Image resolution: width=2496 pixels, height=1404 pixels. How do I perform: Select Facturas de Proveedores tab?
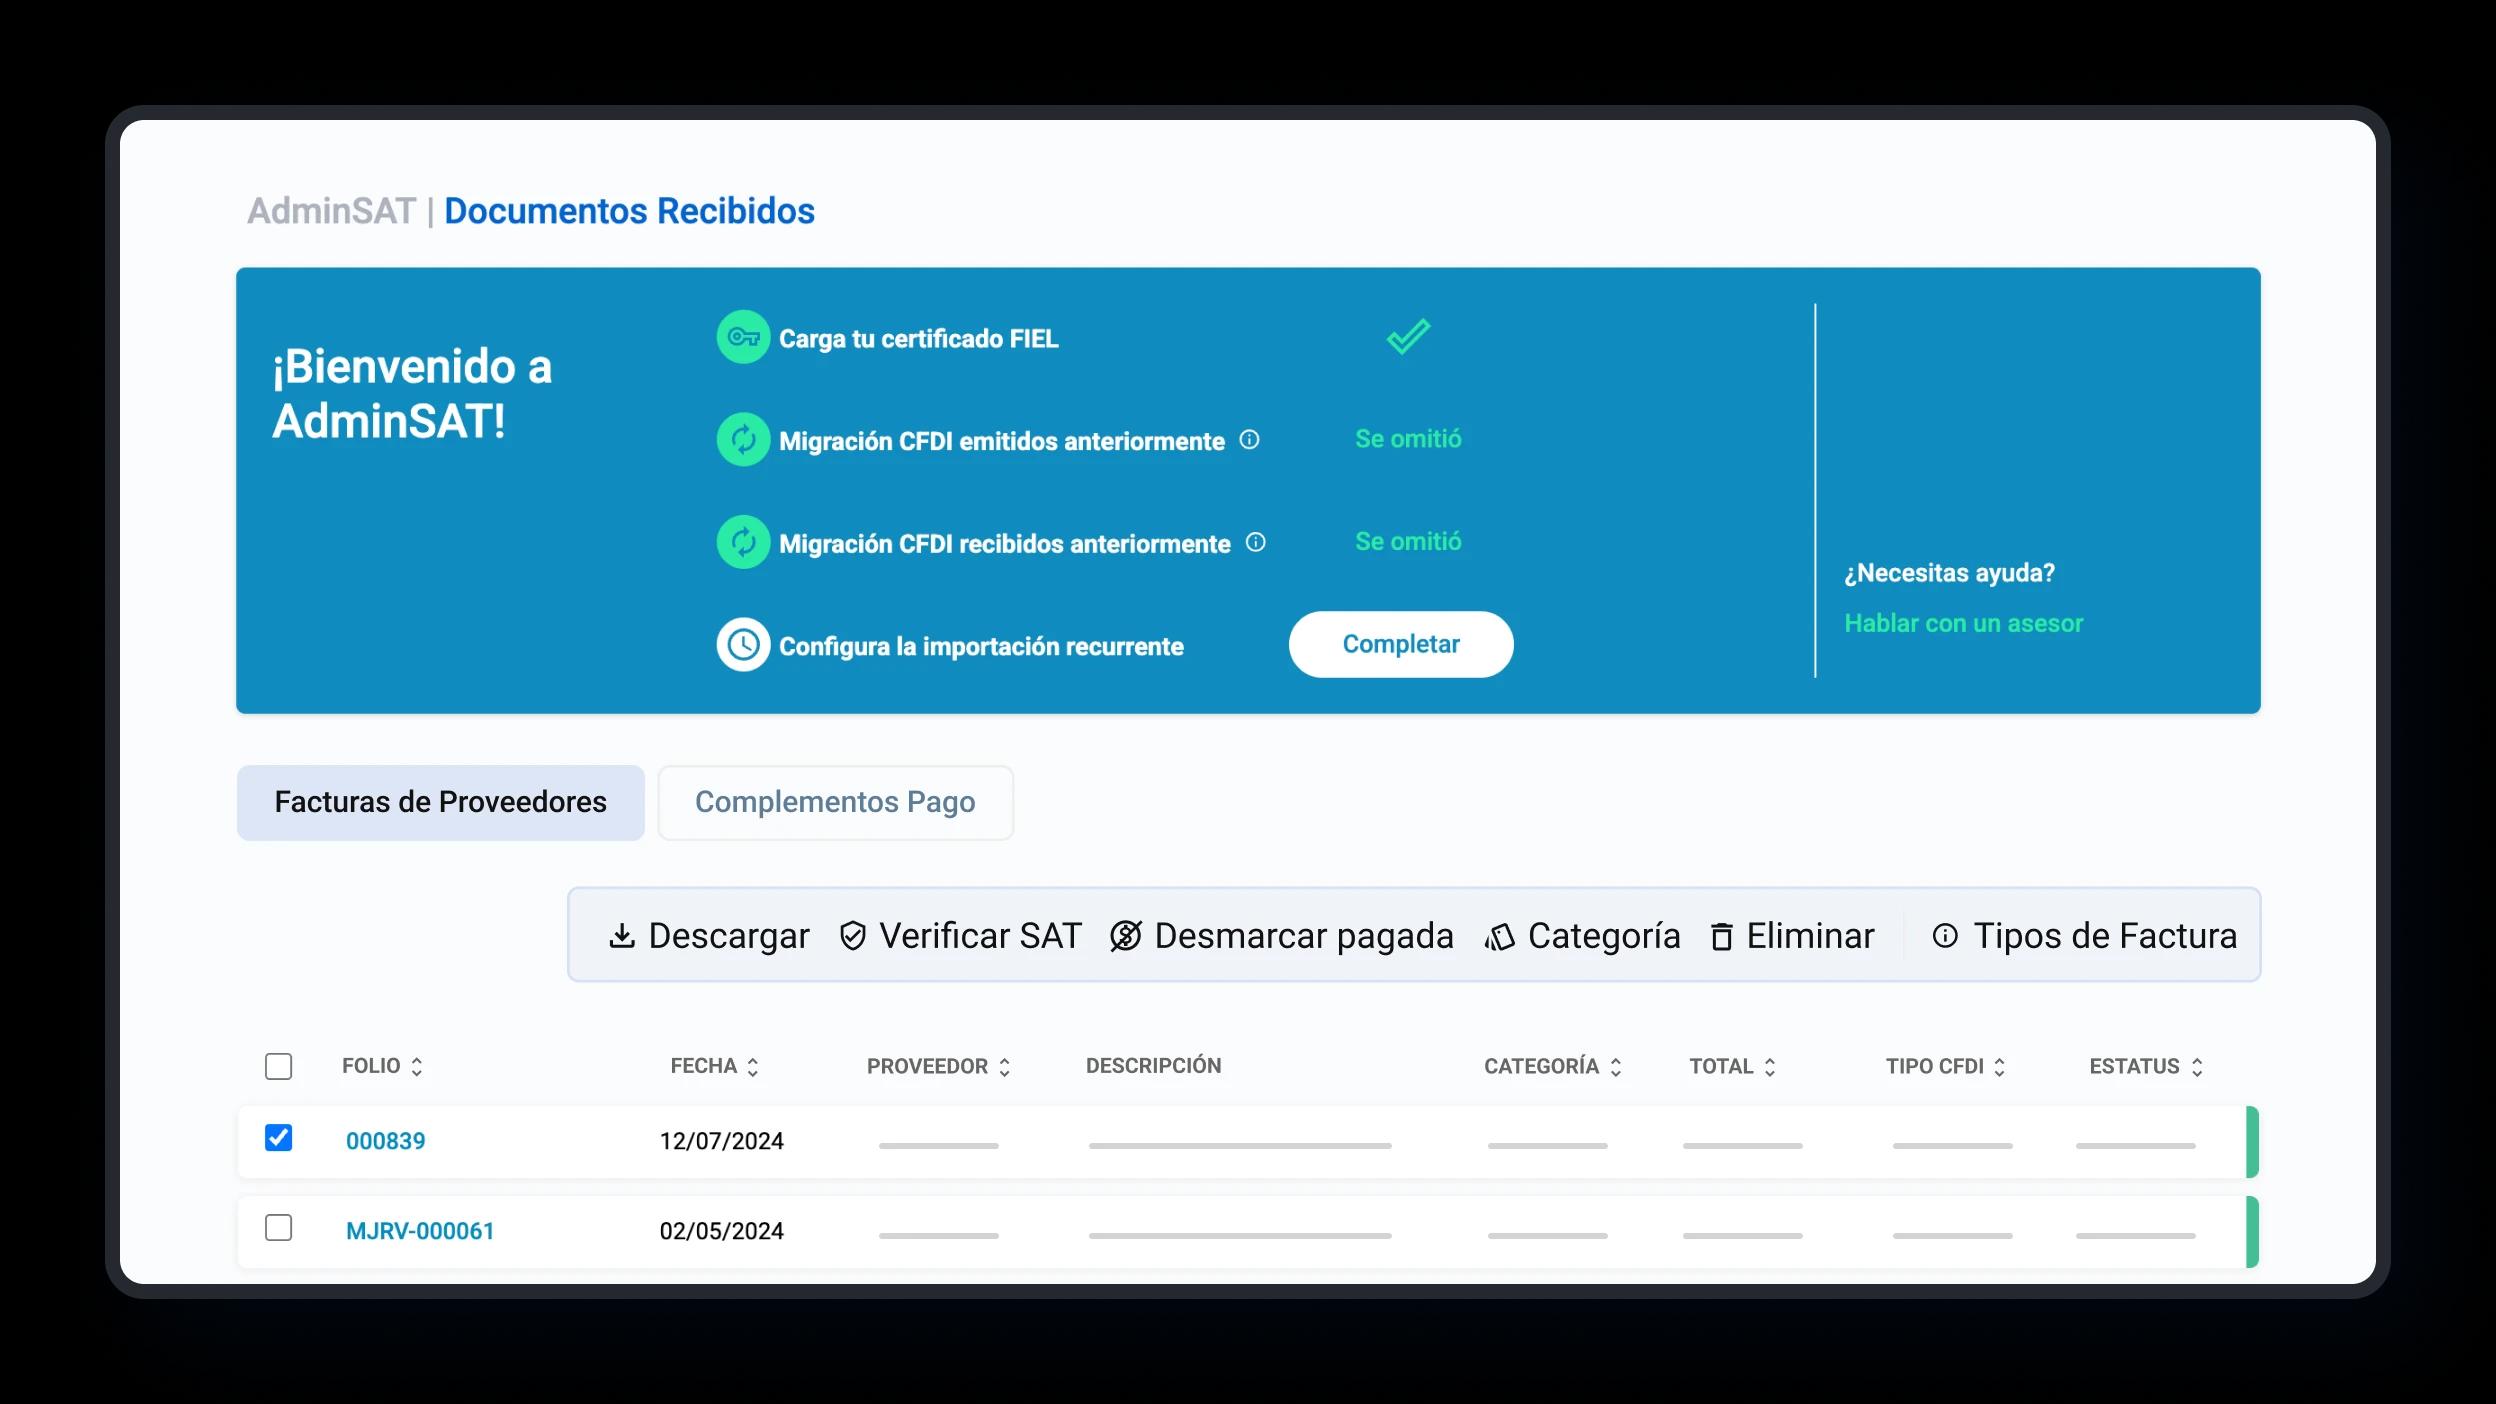(440, 802)
